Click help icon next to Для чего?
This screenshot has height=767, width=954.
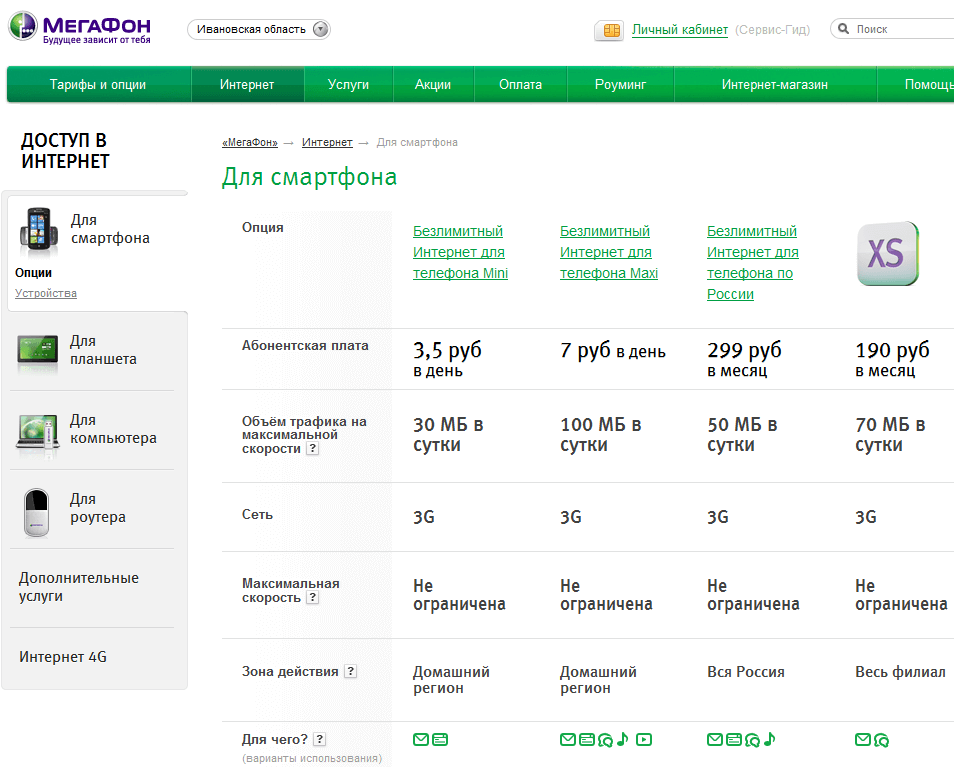[x=319, y=739]
